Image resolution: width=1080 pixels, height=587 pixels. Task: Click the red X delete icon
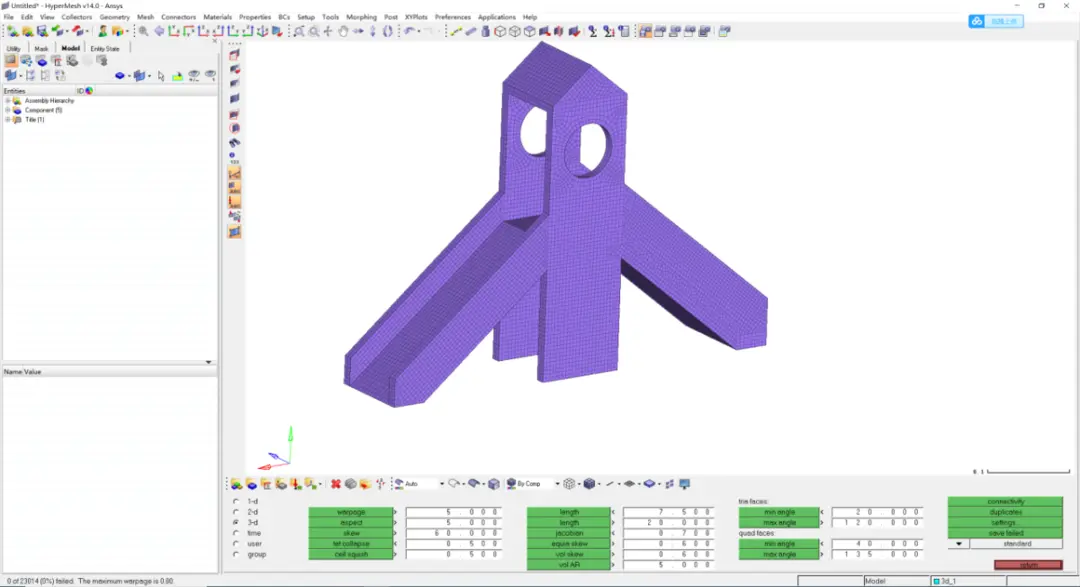[335, 484]
